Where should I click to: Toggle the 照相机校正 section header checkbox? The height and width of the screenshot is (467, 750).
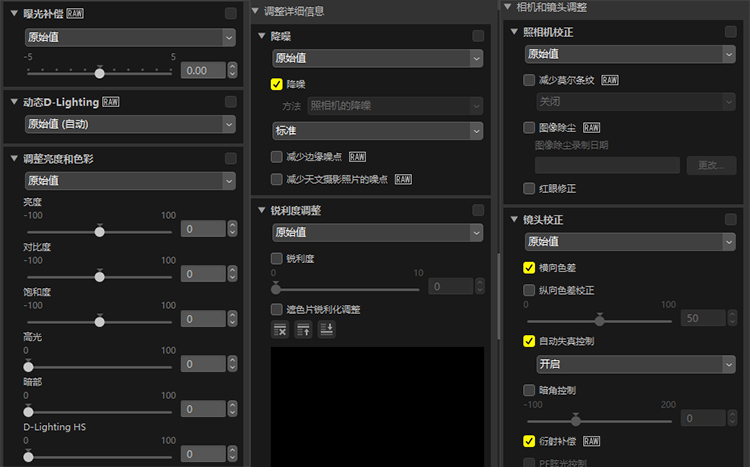[730, 32]
